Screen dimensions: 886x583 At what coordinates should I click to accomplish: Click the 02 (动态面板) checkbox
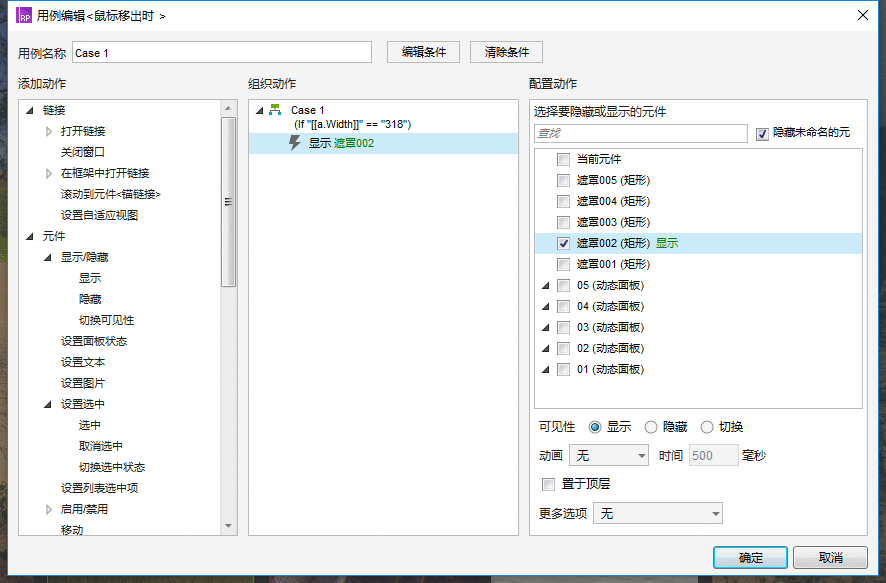coord(563,349)
